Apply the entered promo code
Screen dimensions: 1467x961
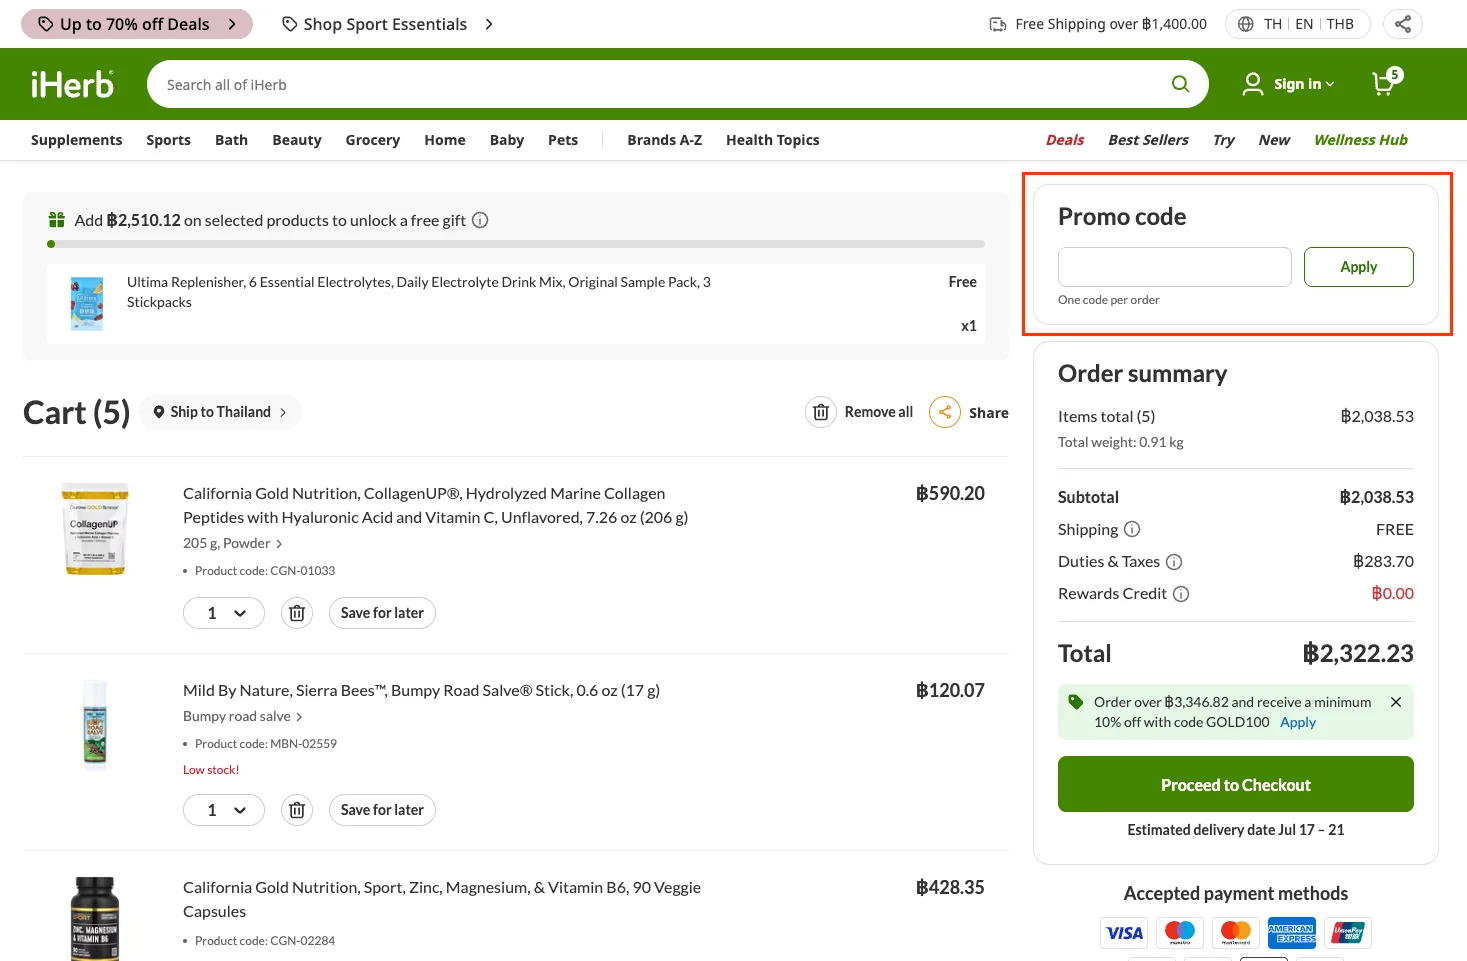1359,267
